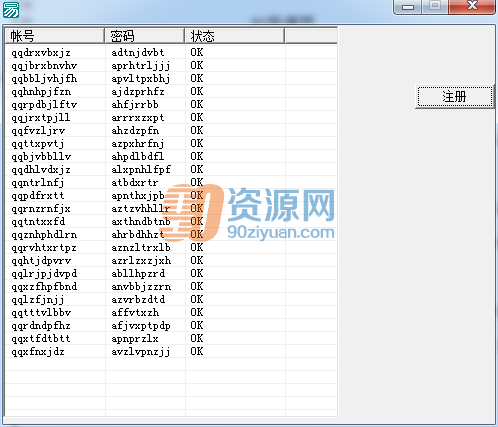Select account qqxfnxjdz
The image size is (498, 427).
(x=38, y=352)
